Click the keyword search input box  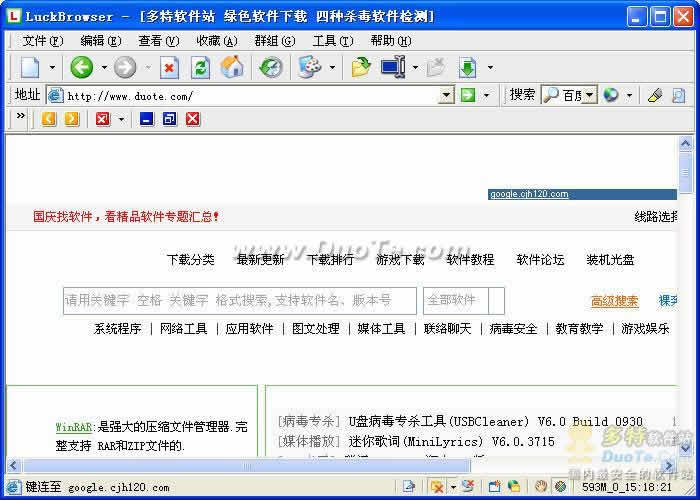[x=240, y=300]
